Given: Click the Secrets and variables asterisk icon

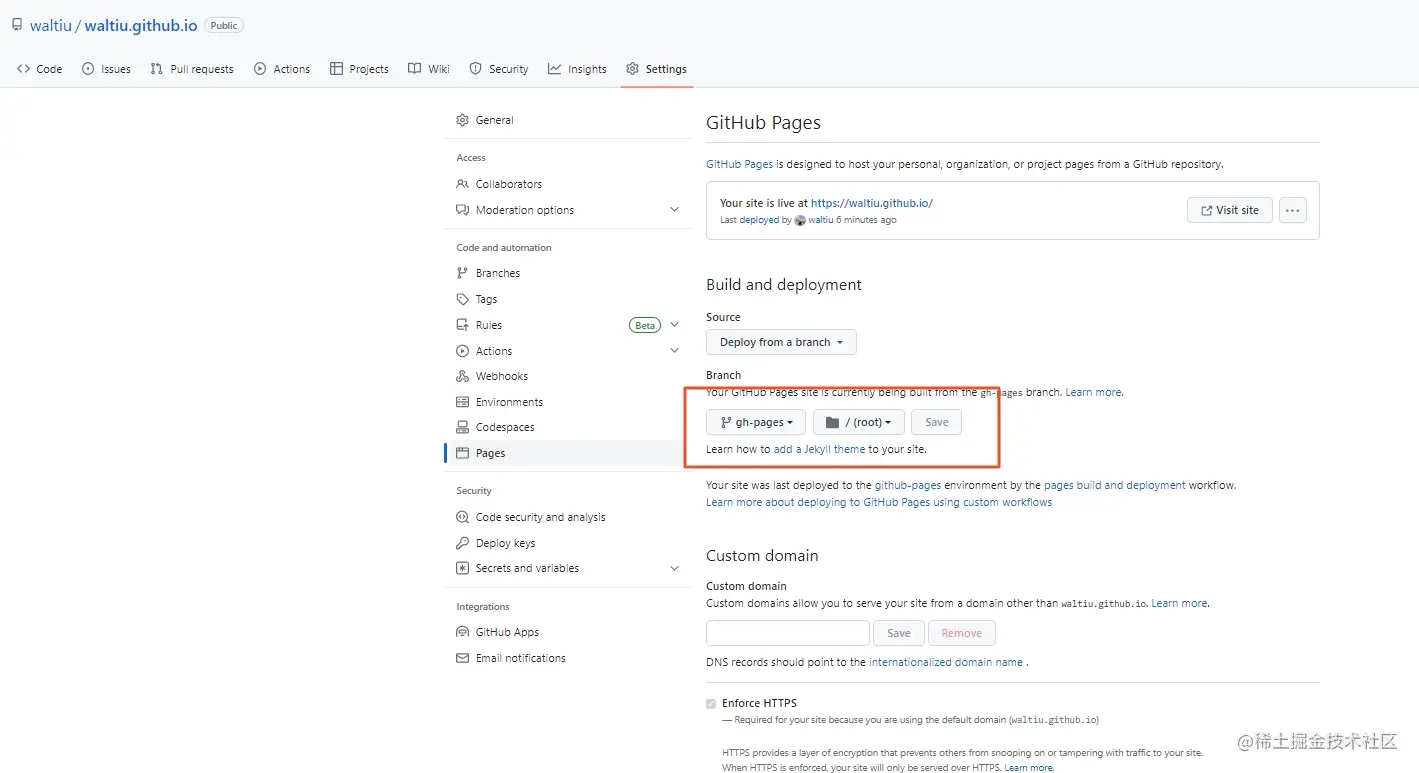Looking at the screenshot, I should 462,568.
